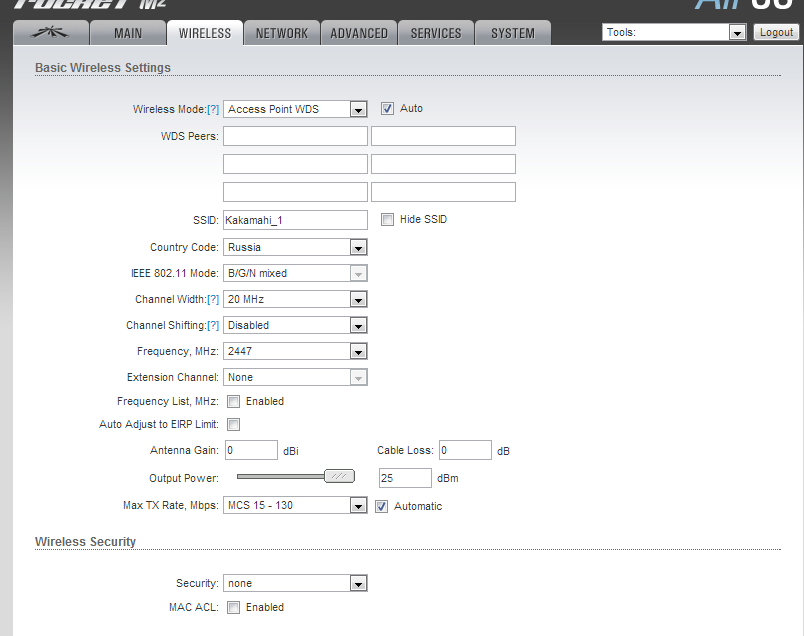Check Auto Adjust to EIRP Limit
This screenshot has width=804, height=636.
click(x=233, y=425)
